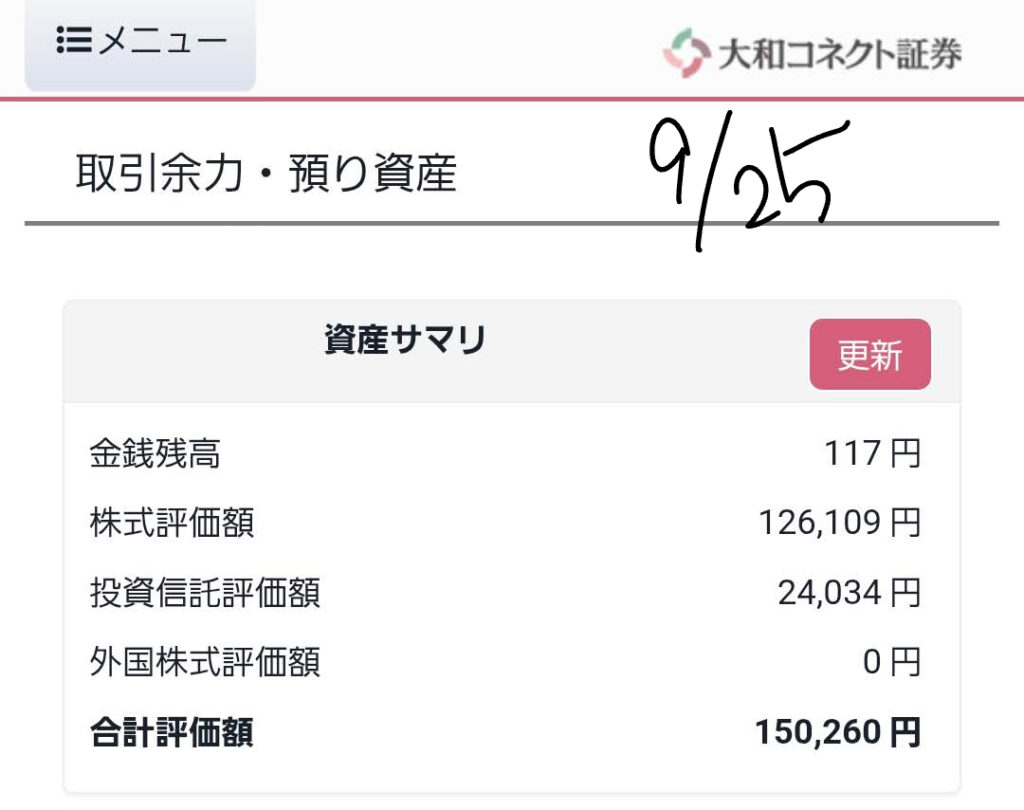Select the 資産サマリ panel title
The width and height of the screenshot is (1024, 810).
click(405, 341)
